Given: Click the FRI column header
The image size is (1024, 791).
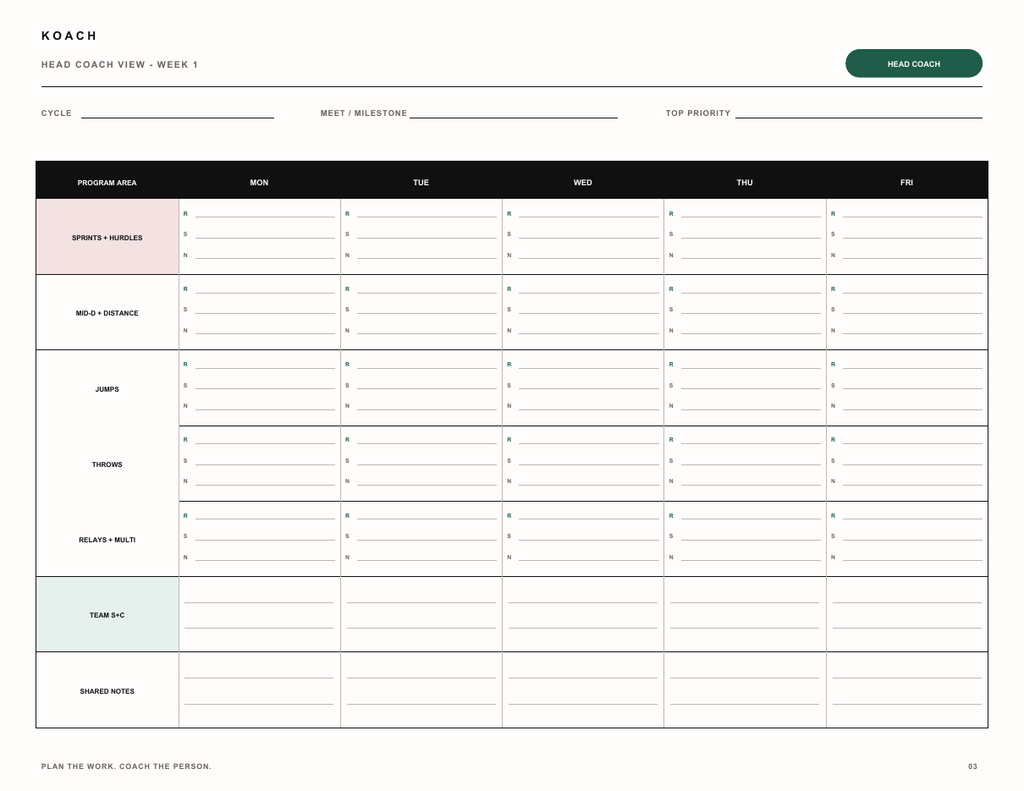Looking at the screenshot, I should point(906,182).
